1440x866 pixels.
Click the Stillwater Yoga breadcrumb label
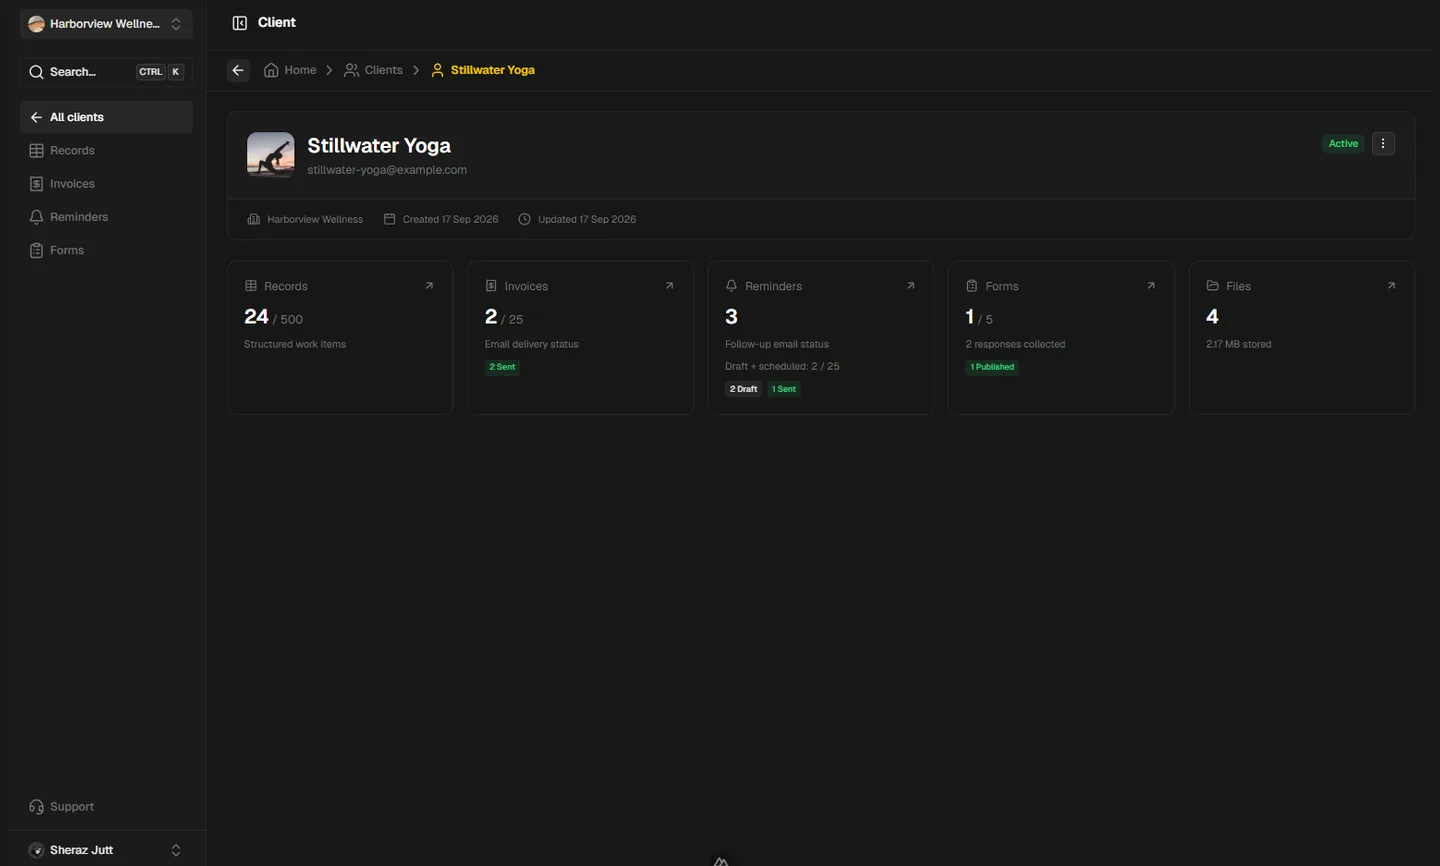[493, 70]
